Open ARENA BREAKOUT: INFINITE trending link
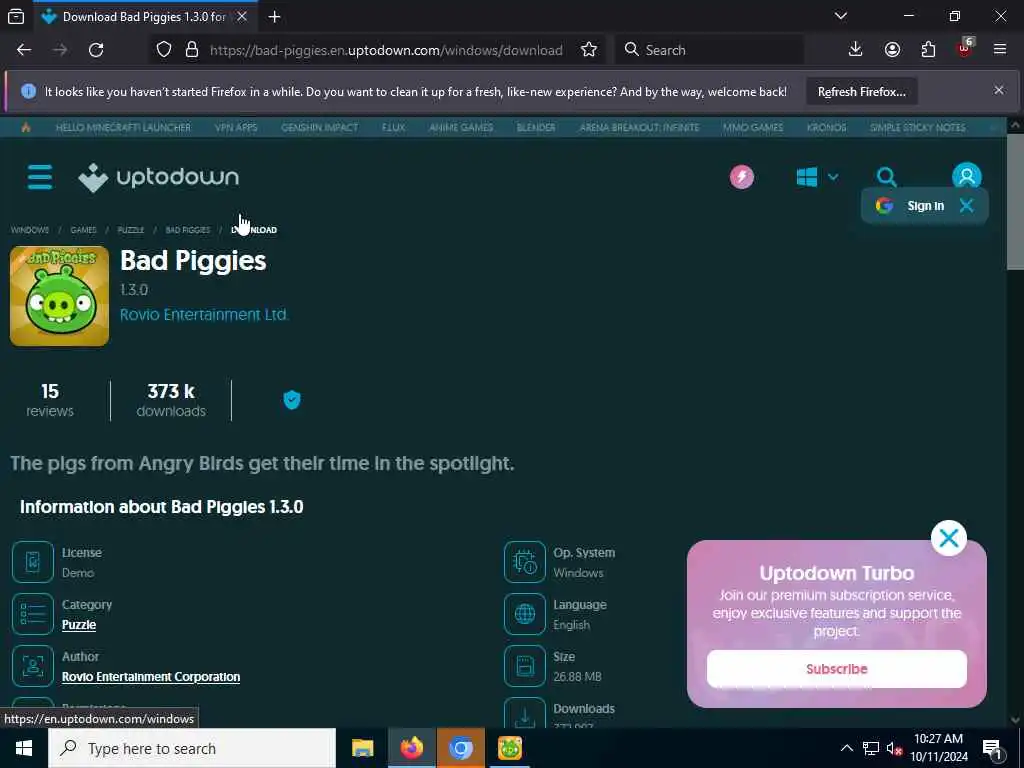Screen dimensions: 1024x768 point(639,127)
